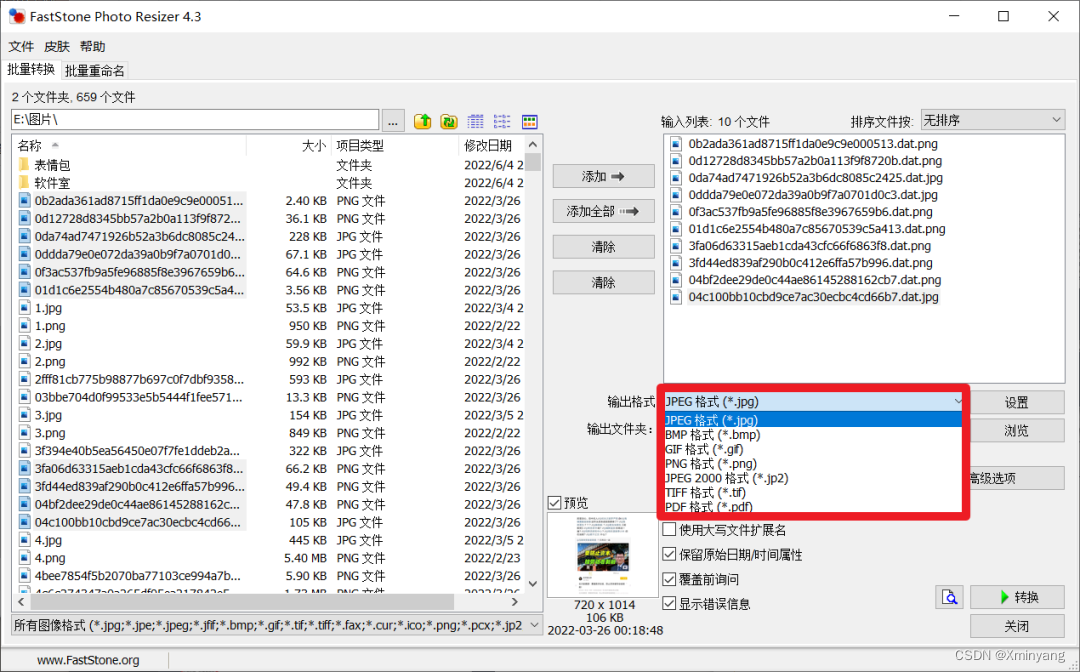Click the browse path ellipsis button
This screenshot has width=1080, height=672.
(x=393, y=120)
